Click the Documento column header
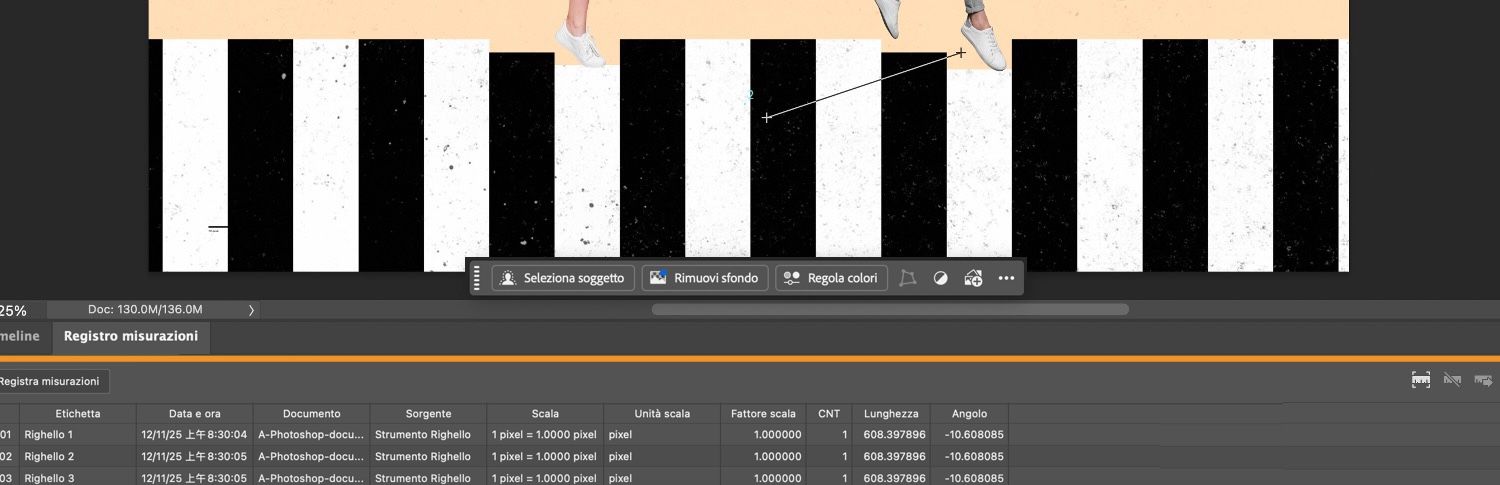The height and width of the screenshot is (485, 1500). [x=312, y=414]
